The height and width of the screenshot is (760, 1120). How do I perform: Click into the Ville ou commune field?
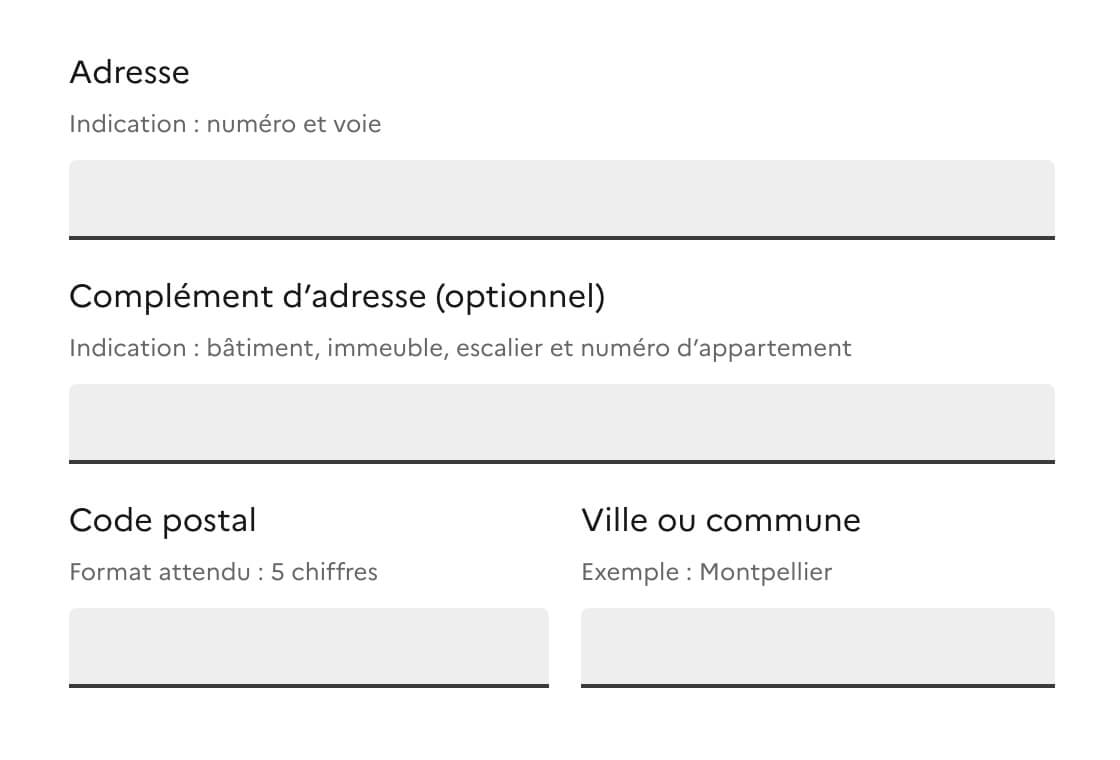[x=817, y=646]
